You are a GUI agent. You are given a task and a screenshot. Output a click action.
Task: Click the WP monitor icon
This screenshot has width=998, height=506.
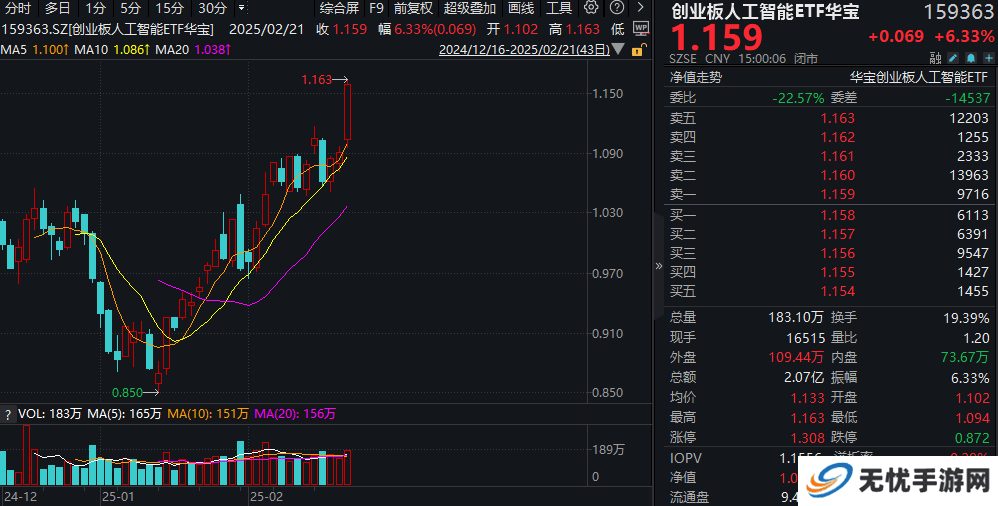[641, 29]
